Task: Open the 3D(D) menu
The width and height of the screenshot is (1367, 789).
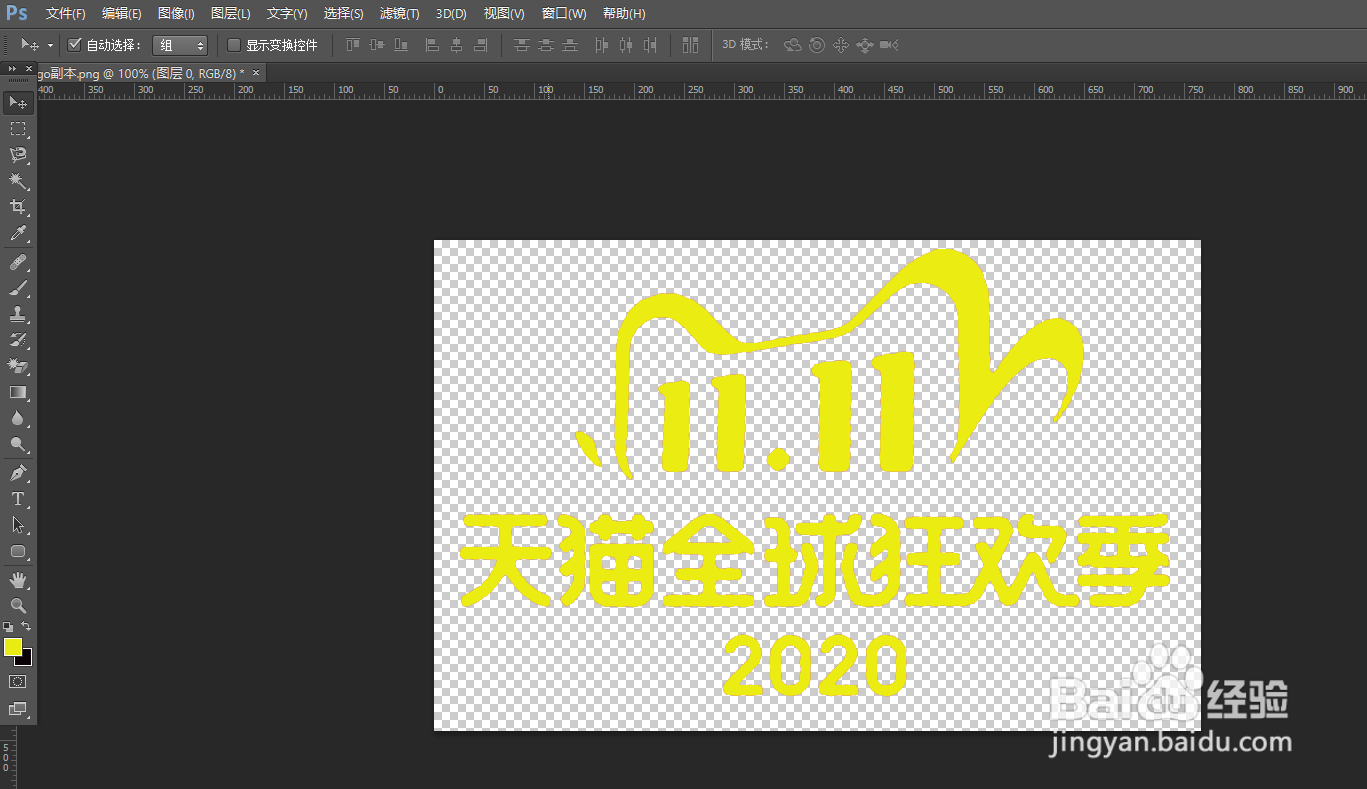Action: click(451, 14)
